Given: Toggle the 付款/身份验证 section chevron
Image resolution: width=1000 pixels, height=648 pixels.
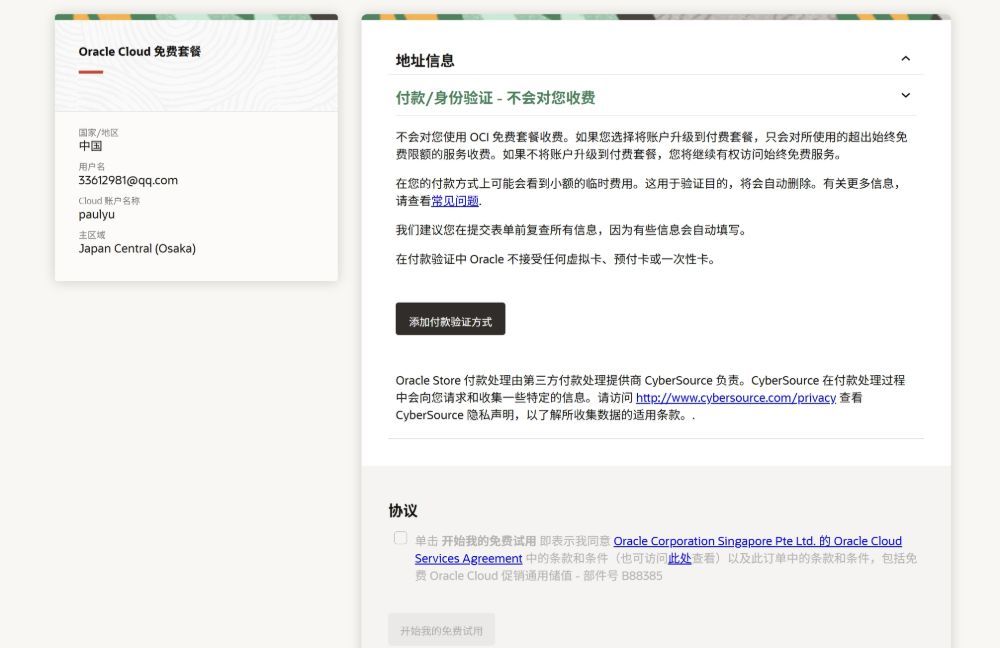Looking at the screenshot, I should [x=905, y=96].
